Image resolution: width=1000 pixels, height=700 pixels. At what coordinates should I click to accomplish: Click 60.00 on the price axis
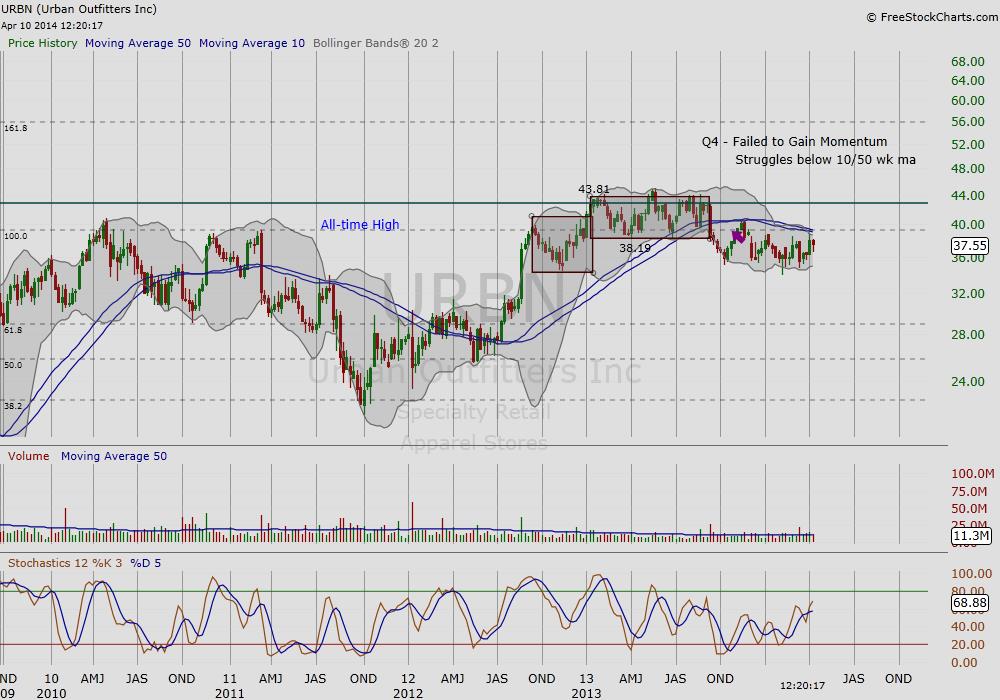point(967,100)
